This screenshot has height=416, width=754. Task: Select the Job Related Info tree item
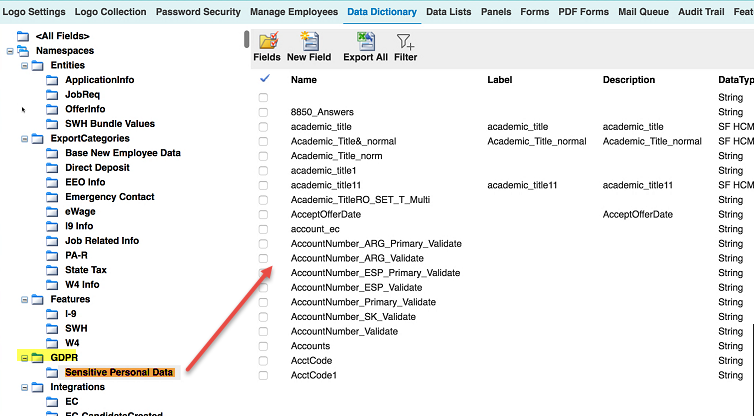[102, 240]
